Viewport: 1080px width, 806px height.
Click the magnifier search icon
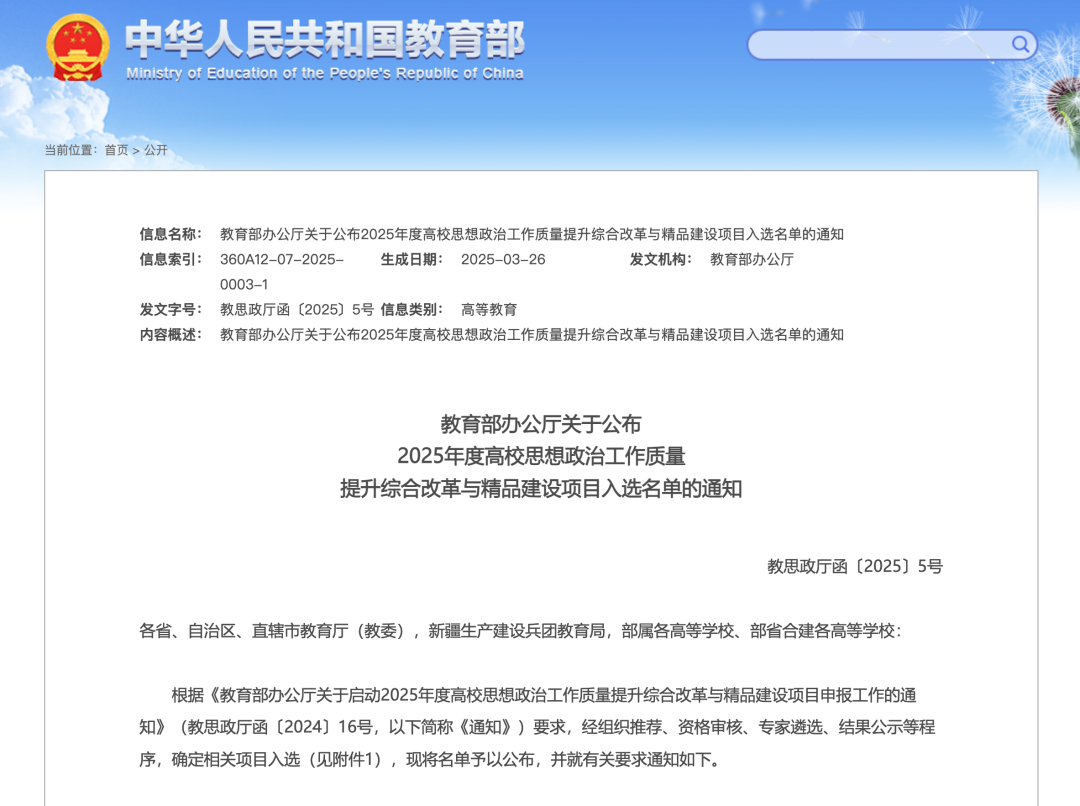pyautogui.click(x=1020, y=44)
